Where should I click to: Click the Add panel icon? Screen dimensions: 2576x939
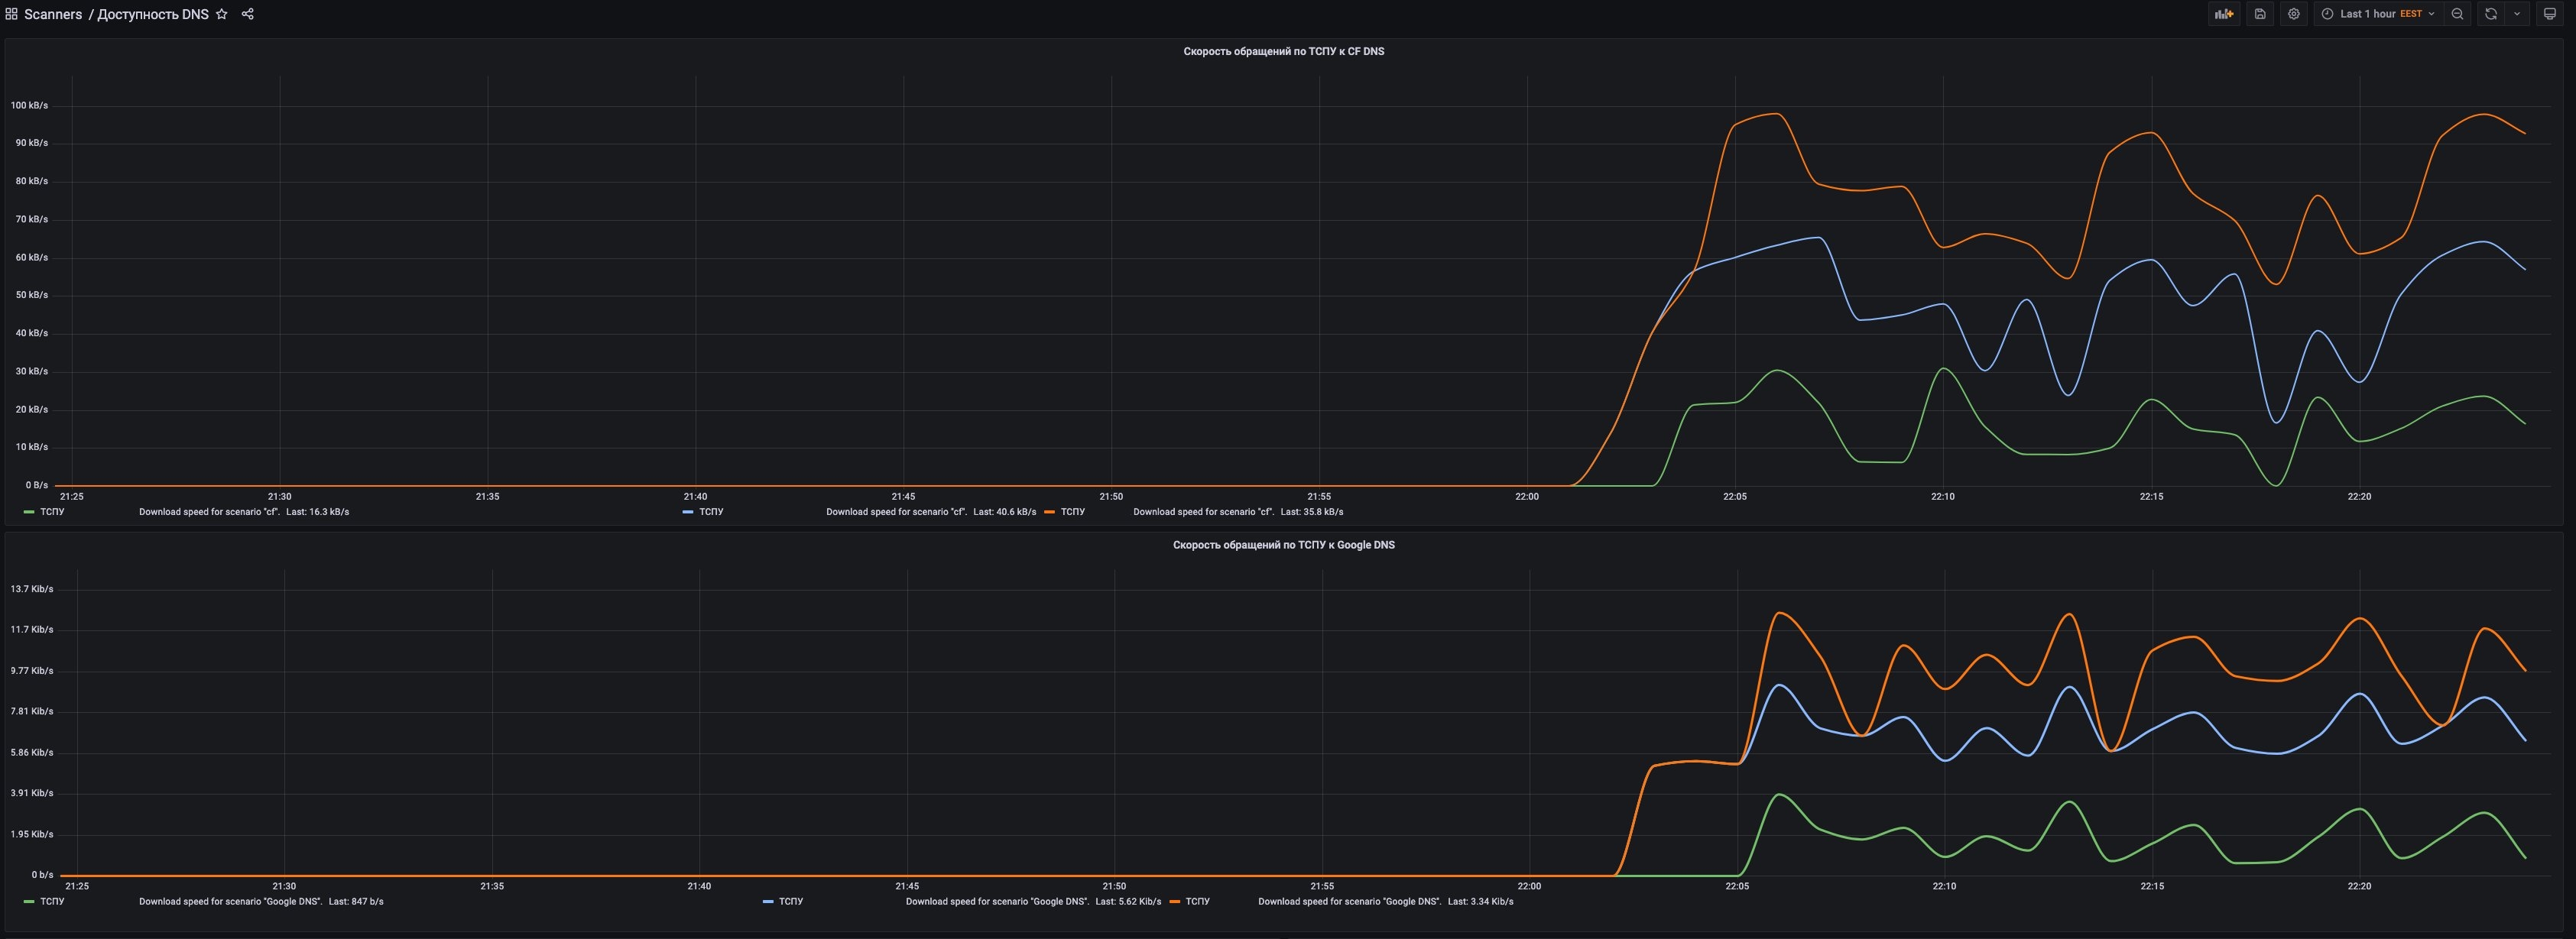[x=2223, y=14]
